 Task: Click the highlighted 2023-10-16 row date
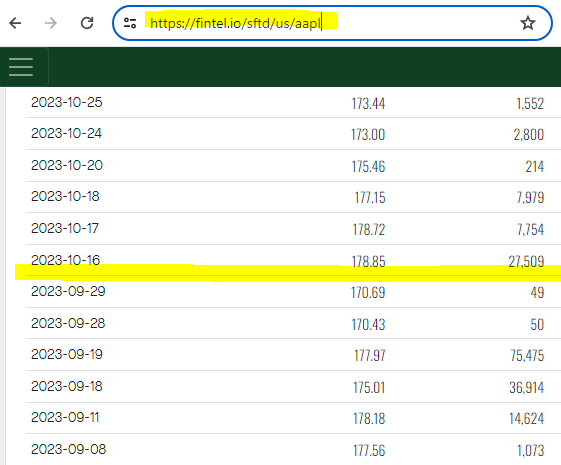[x=65, y=260]
